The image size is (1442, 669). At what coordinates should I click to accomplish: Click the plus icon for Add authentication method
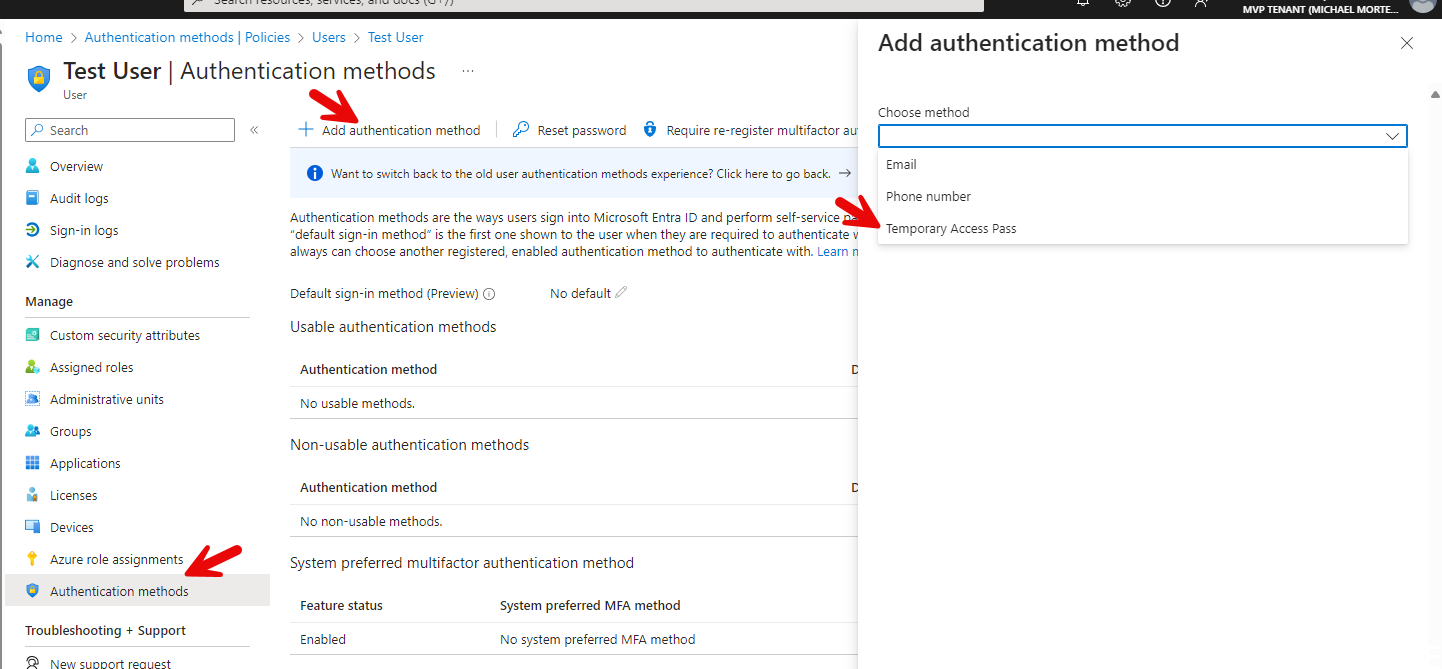click(x=306, y=130)
